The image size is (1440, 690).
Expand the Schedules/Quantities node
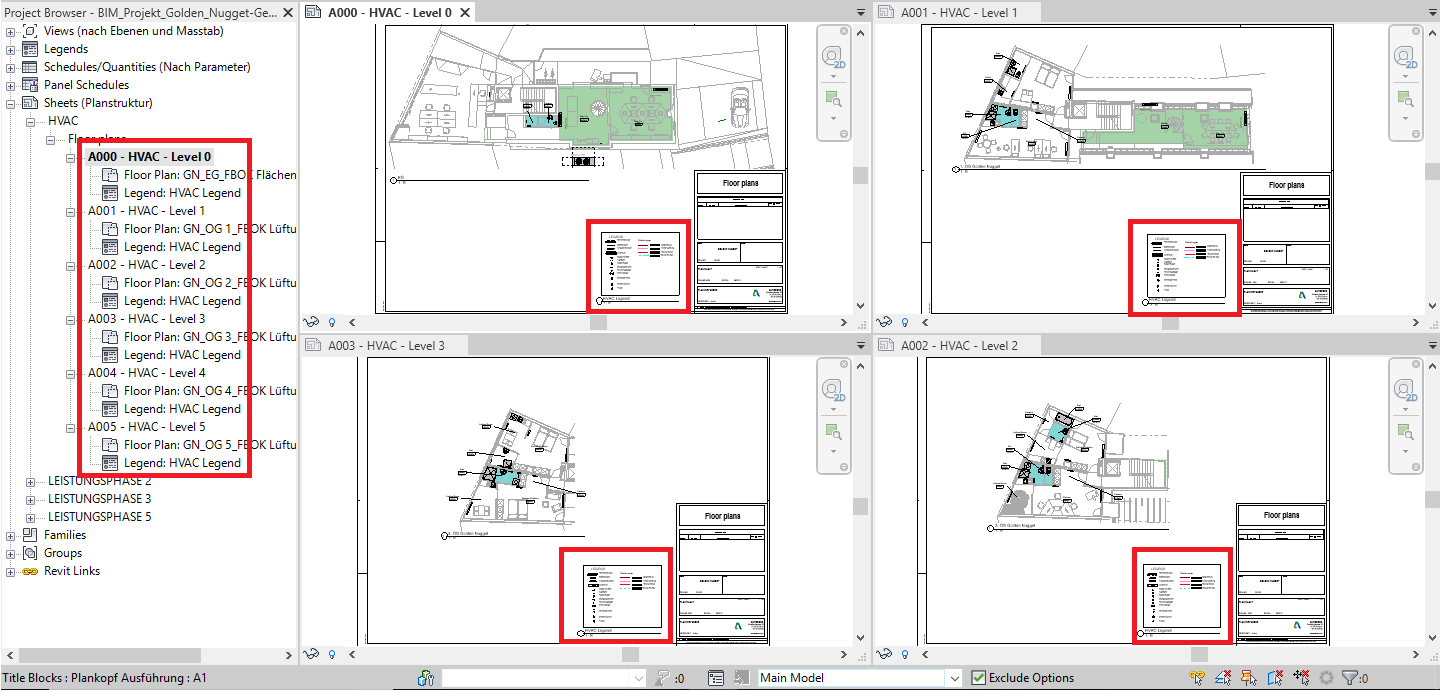(11, 67)
